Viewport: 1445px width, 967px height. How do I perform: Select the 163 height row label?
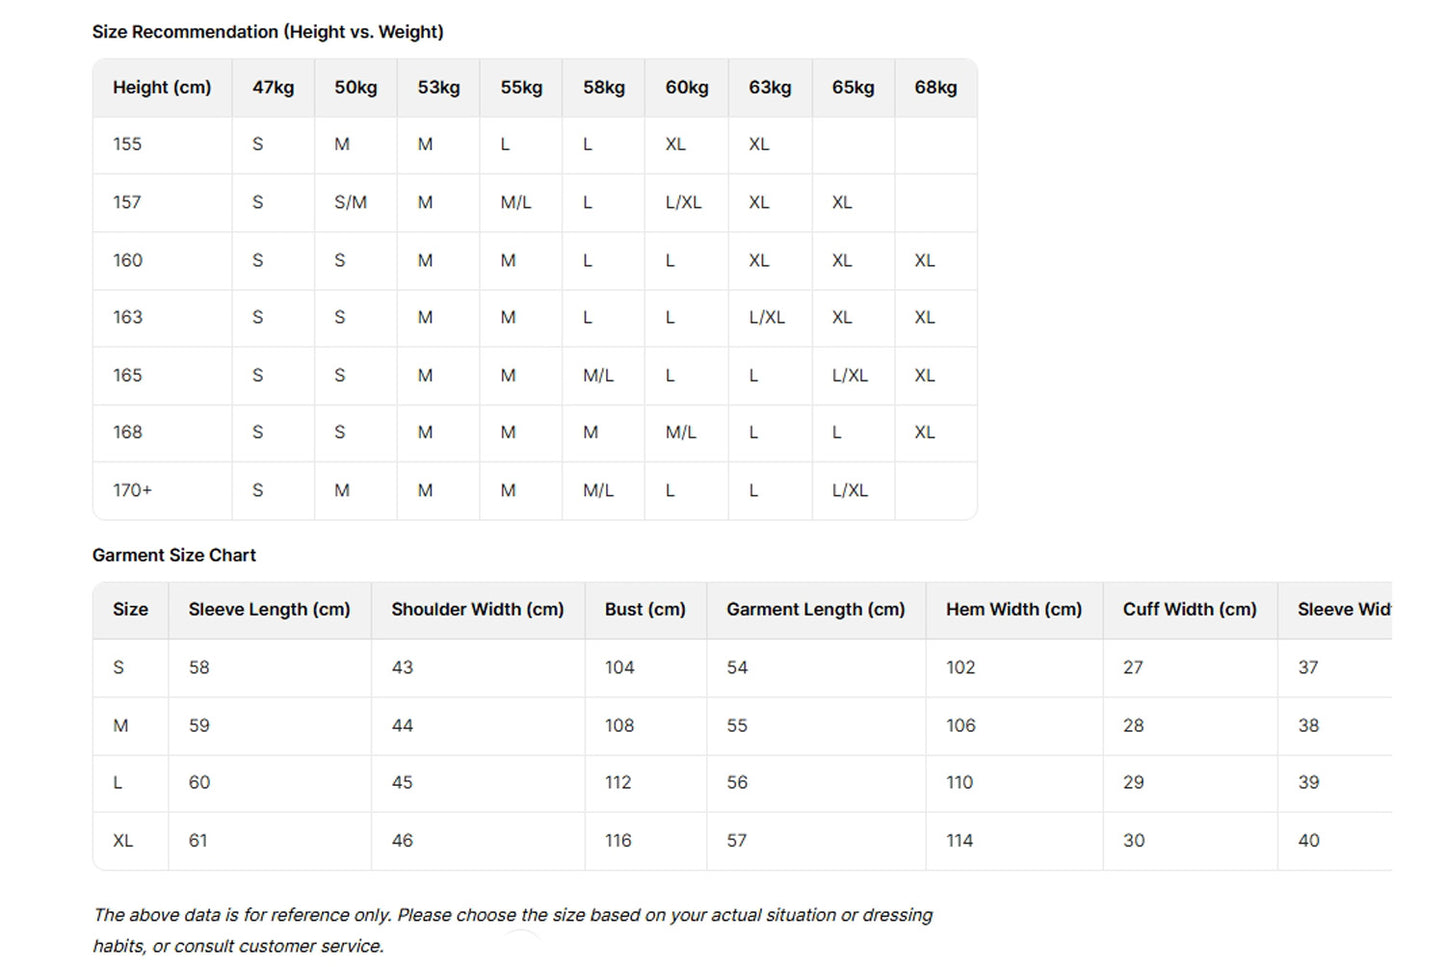tap(127, 318)
